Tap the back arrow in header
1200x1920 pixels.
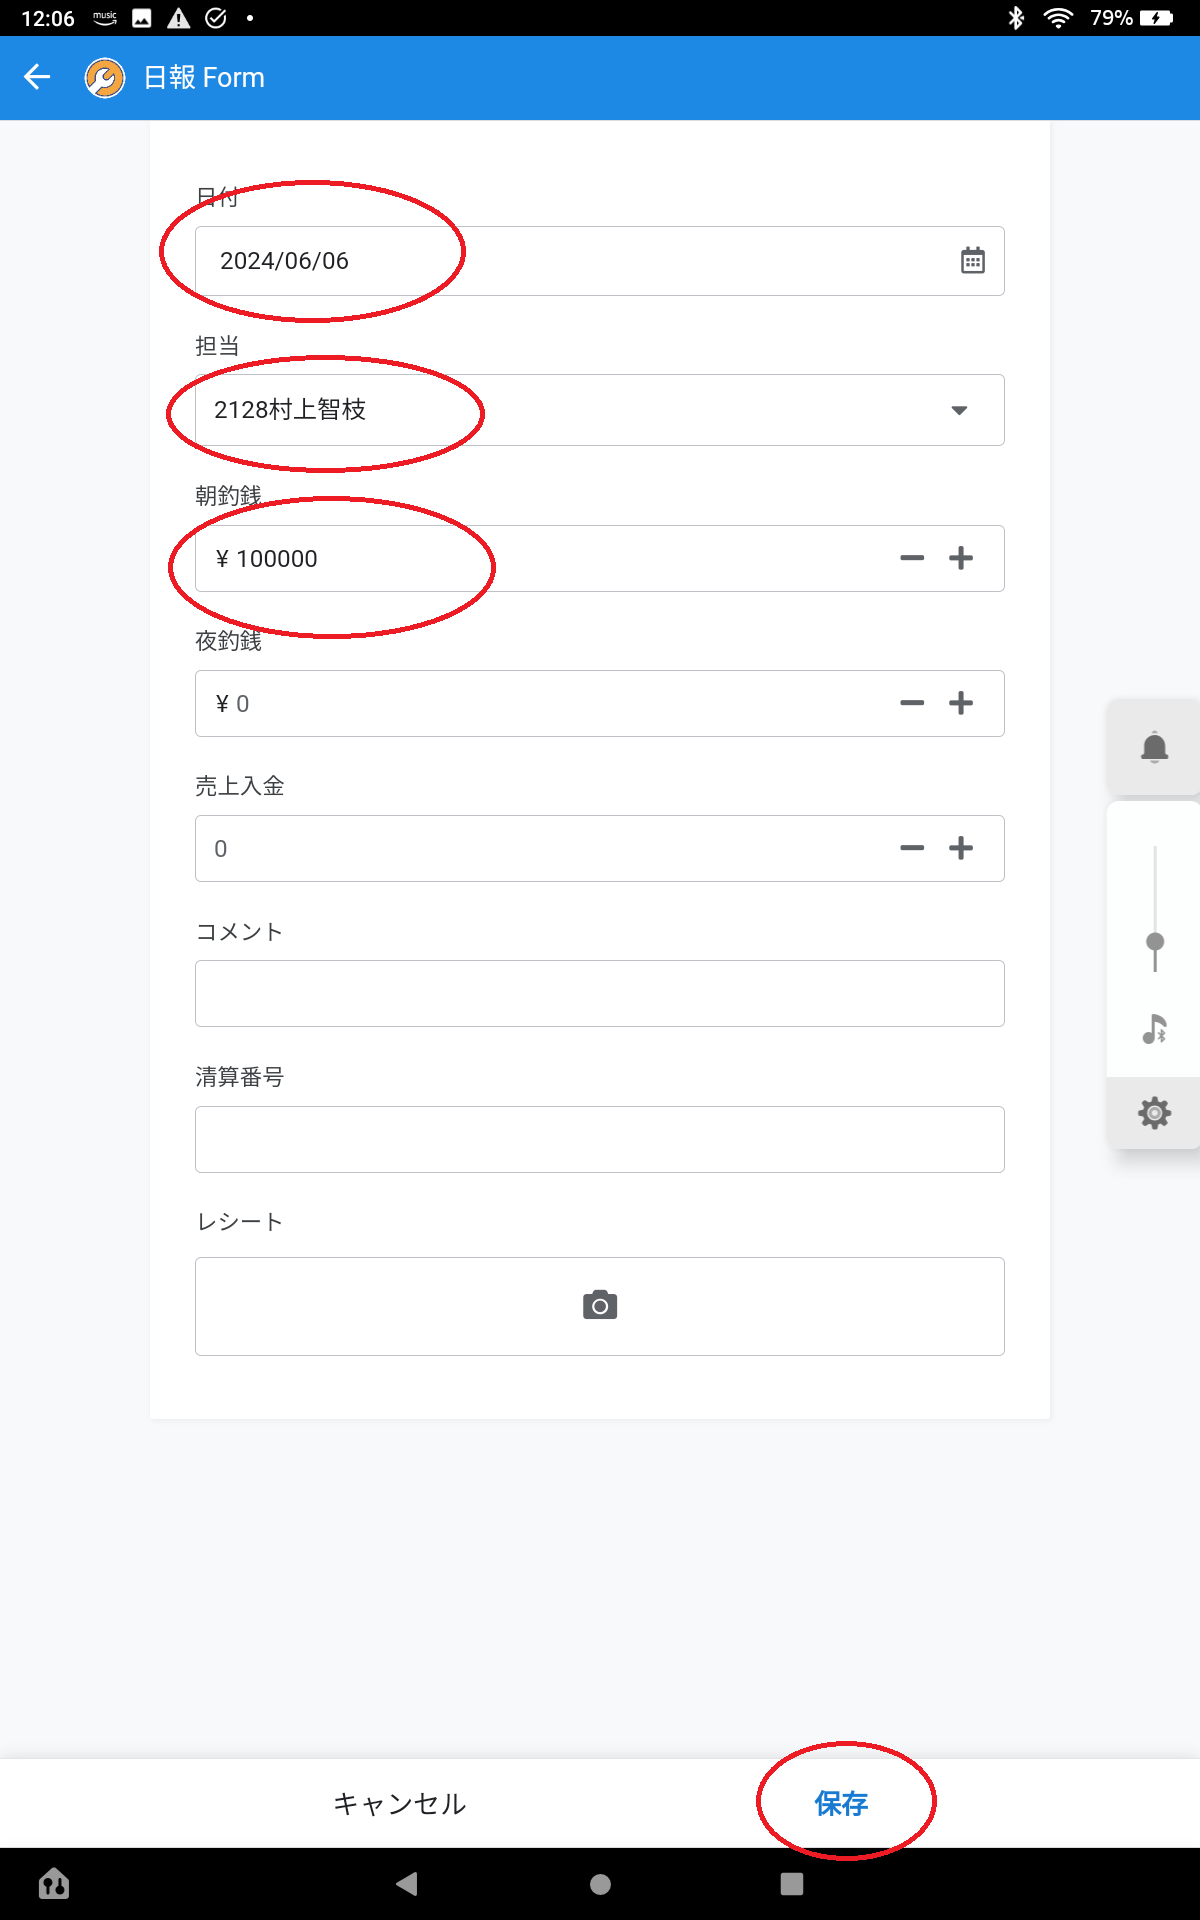37,77
